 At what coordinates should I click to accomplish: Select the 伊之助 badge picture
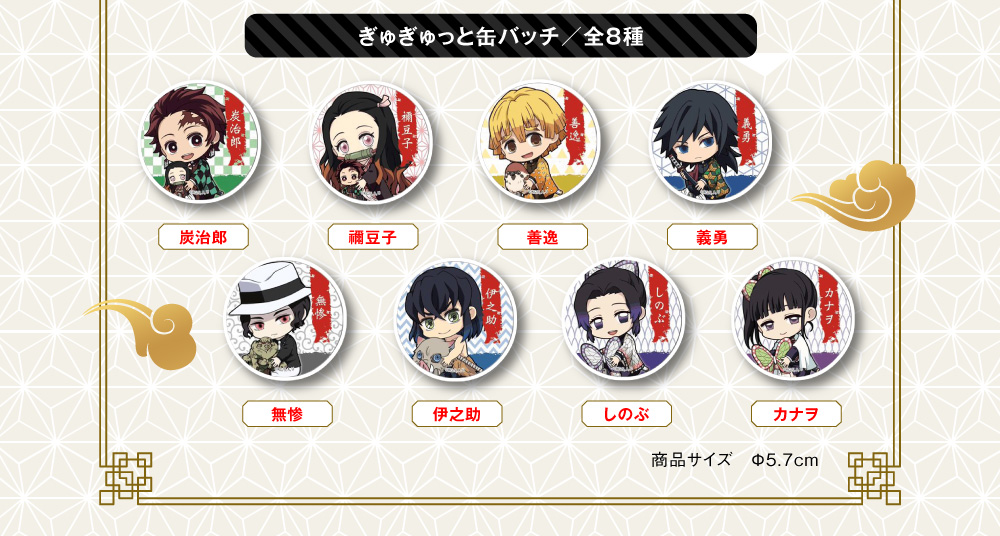click(x=456, y=319)
